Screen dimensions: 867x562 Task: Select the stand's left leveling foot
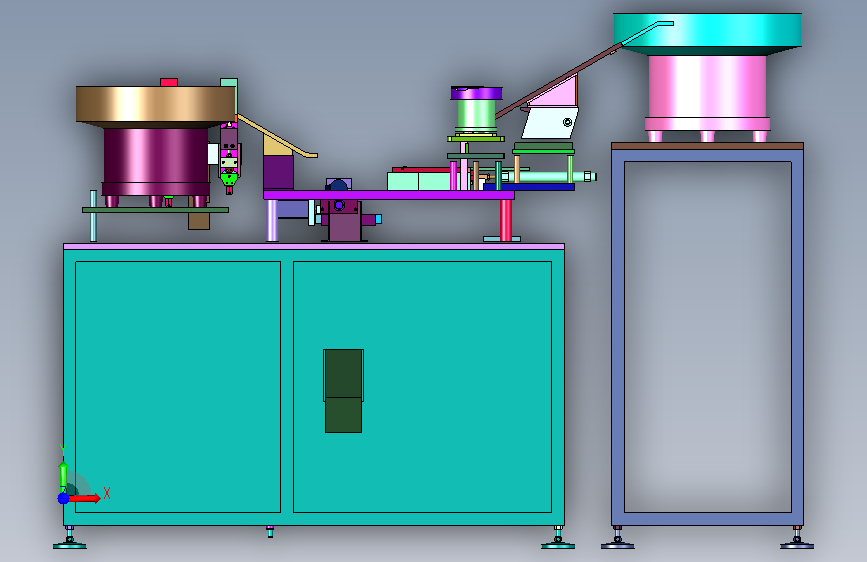click(618, 540)
